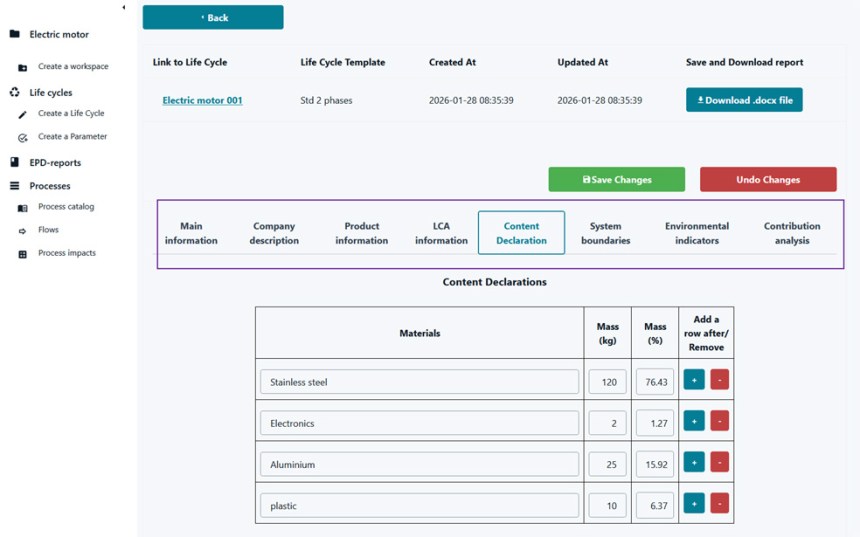Click the Flows arrow icon
The height and width of the screenshot is (537, 860).
click(x=23, y=230)
